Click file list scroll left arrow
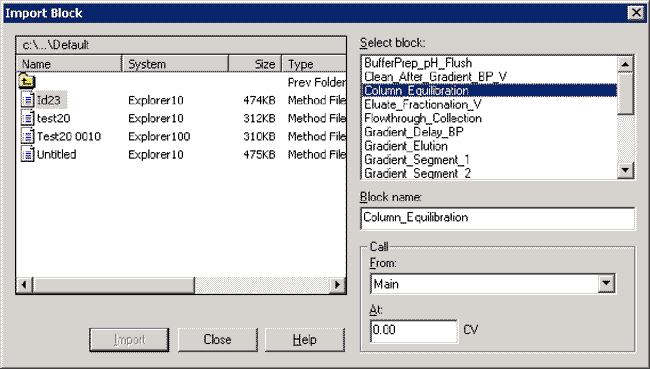The width and height of the screenshot is (650, 369). (24, 285)
